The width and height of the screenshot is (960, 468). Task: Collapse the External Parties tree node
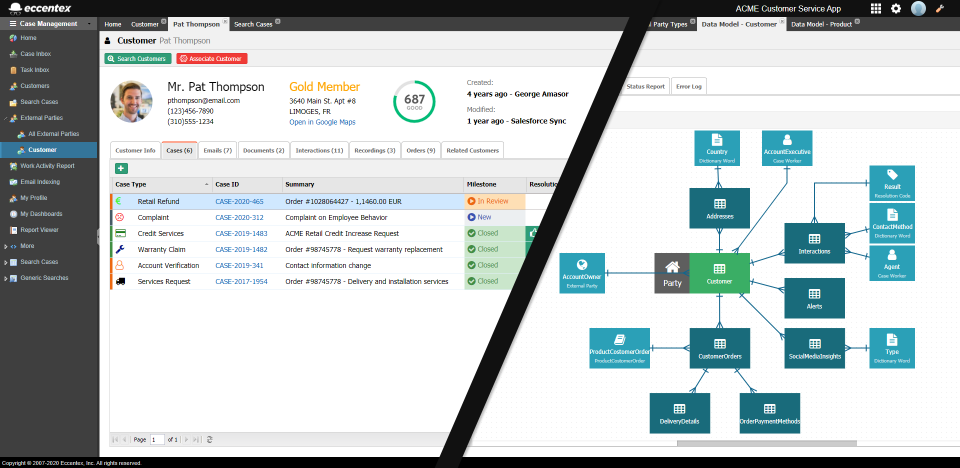(6, 118)
